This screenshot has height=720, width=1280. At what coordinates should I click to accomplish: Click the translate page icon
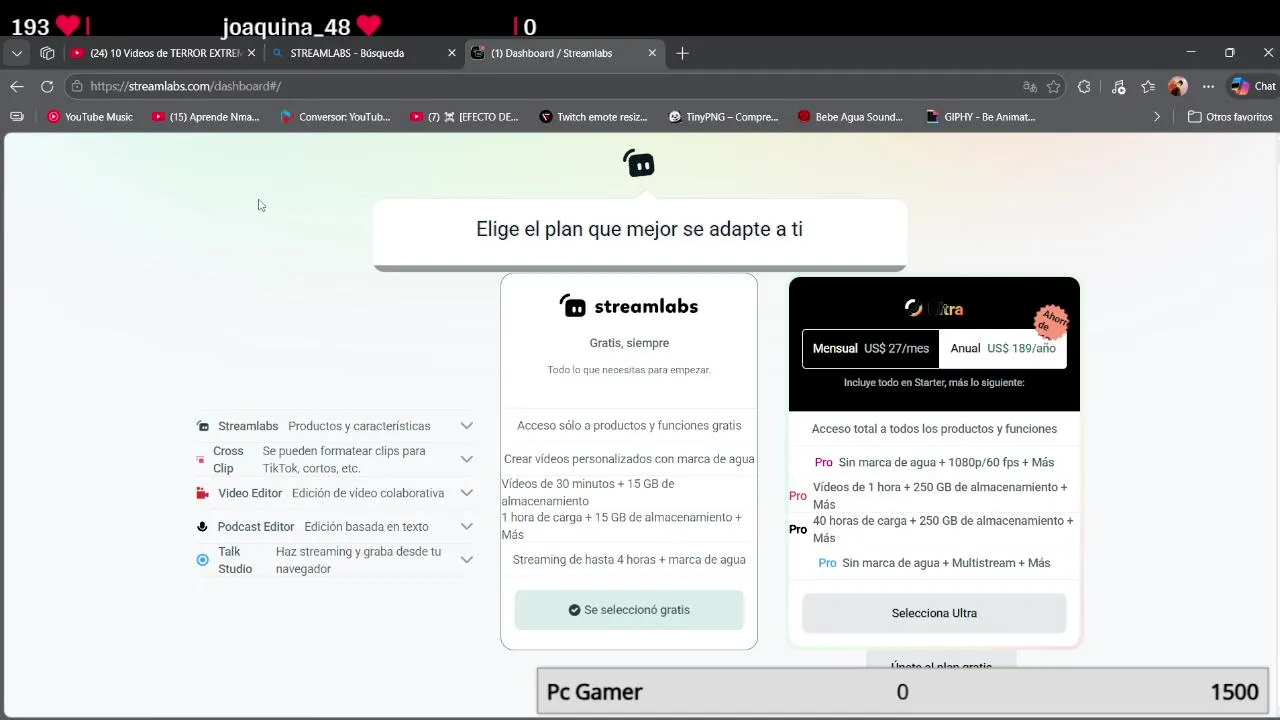coord(1030,87)
